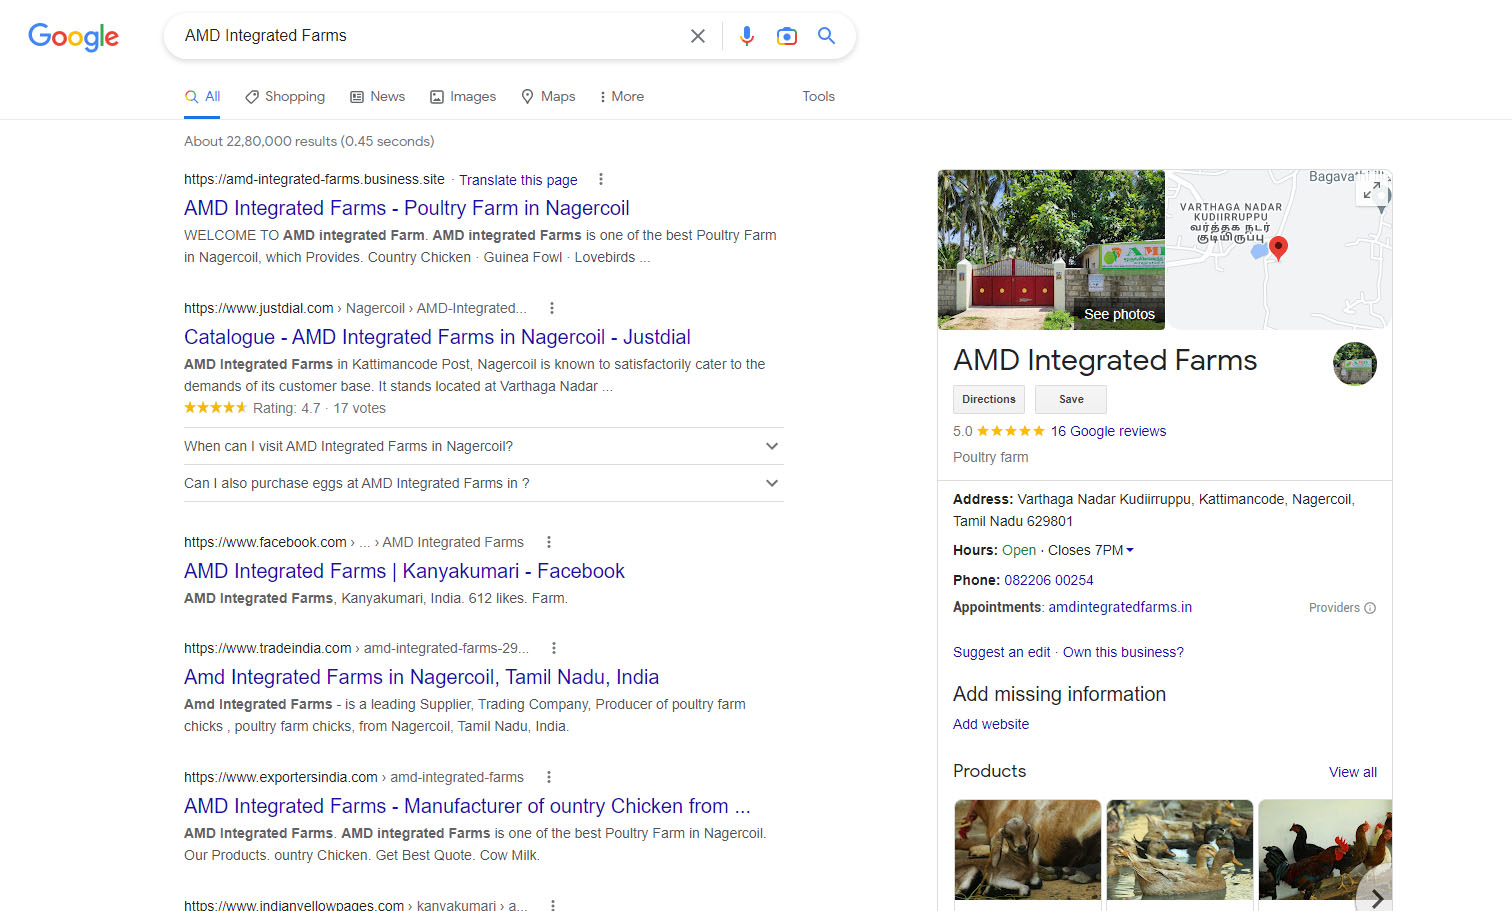1512x911 pixels.
Task: Switch to the Shopping tab
Action: pyautogui.click(x=285, y=97)
